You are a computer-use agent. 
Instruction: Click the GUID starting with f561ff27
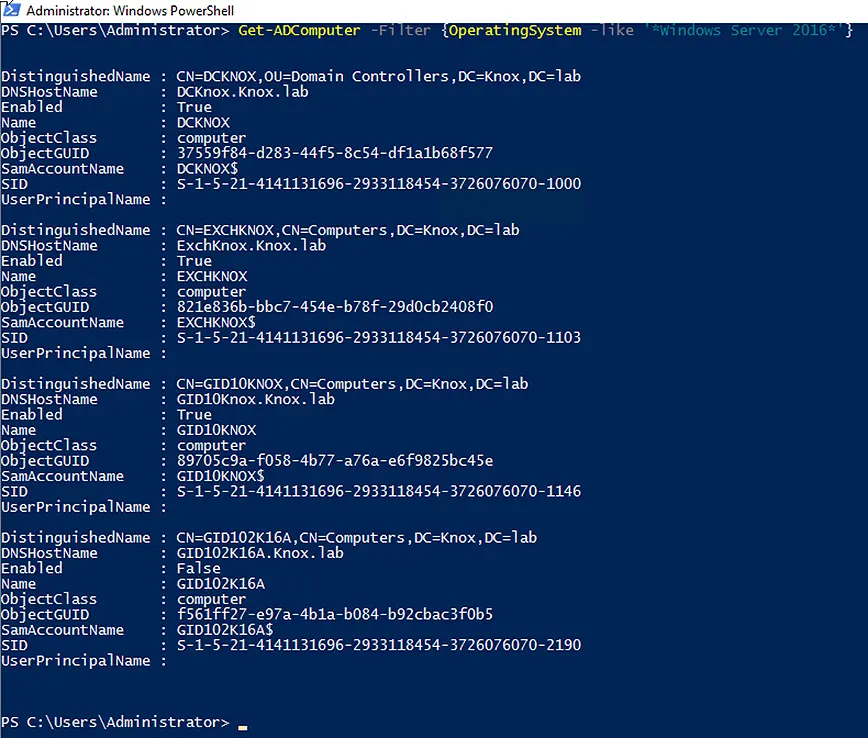[x=335, y=615]
